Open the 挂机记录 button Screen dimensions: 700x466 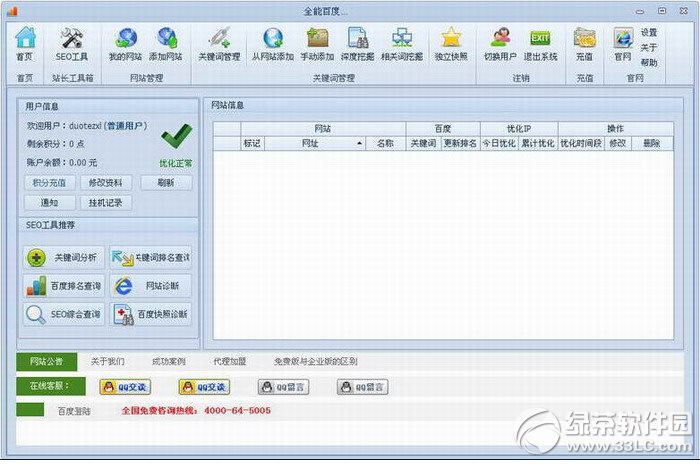[105, 203]
